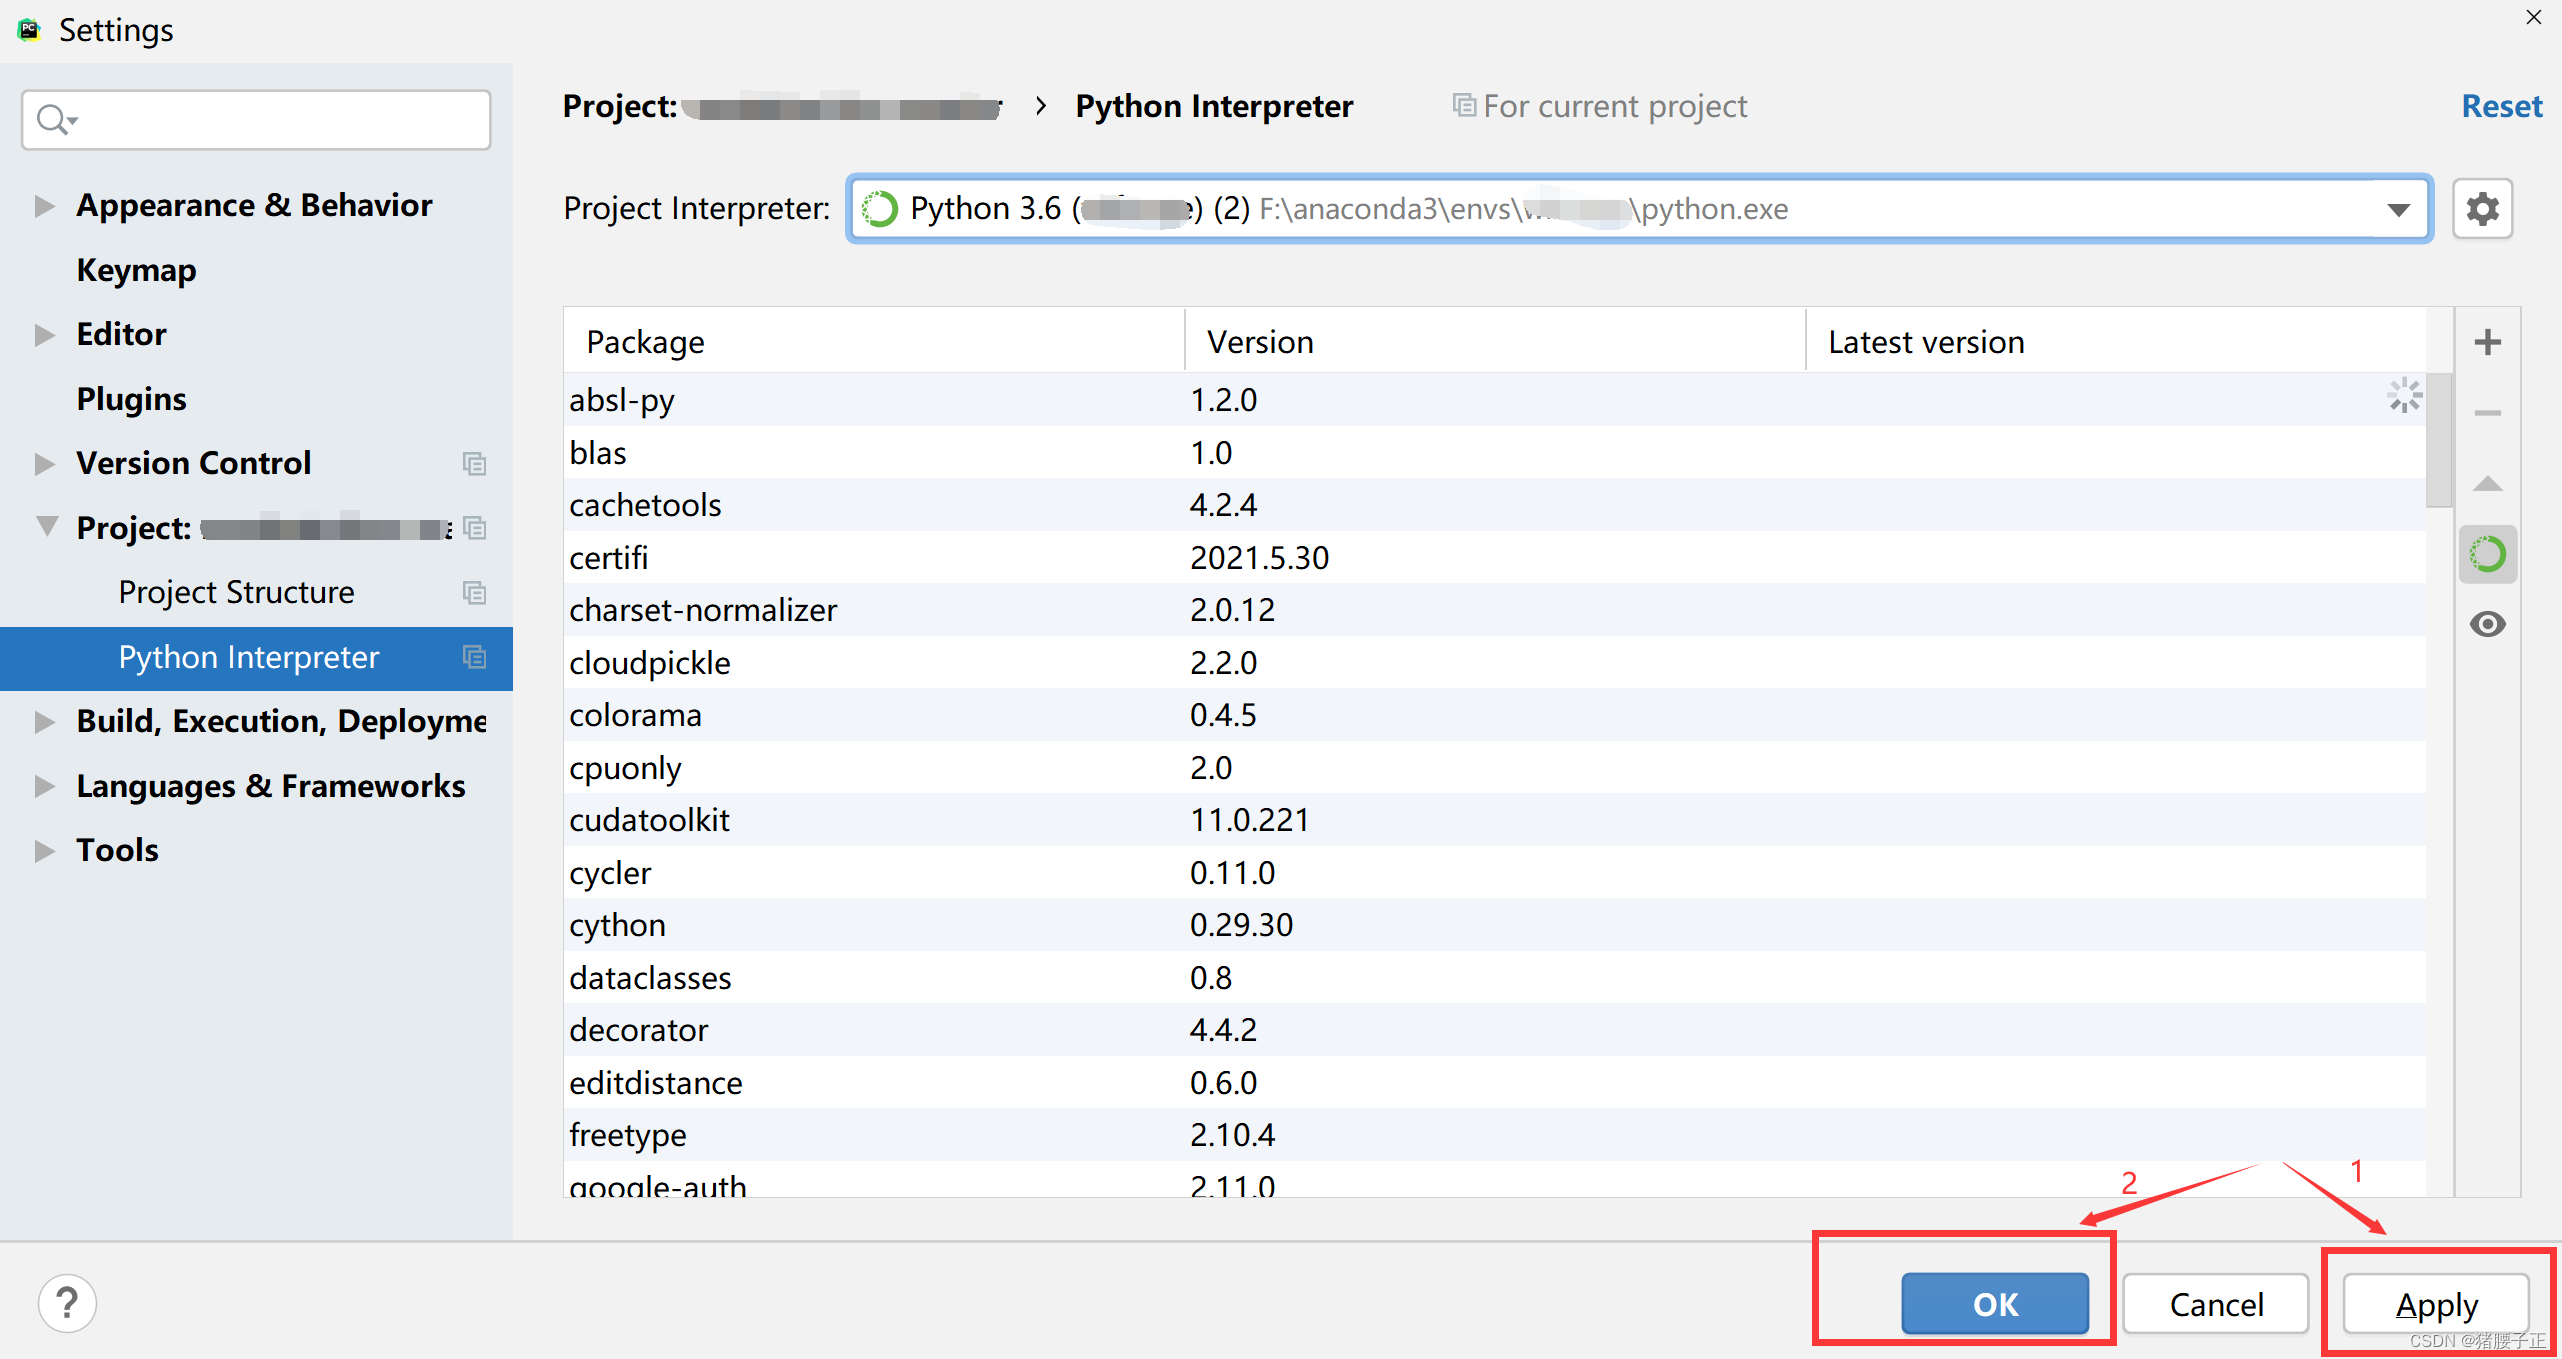Click the plus icon to install package
The image size is (2562, 1359).
tap(2487, 342)
